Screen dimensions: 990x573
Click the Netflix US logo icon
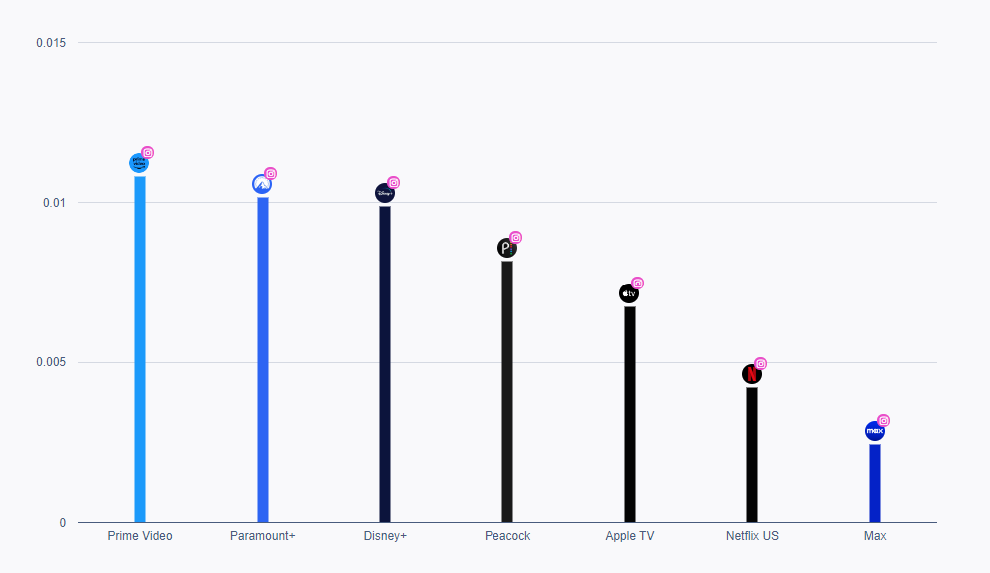pos(752,374)
